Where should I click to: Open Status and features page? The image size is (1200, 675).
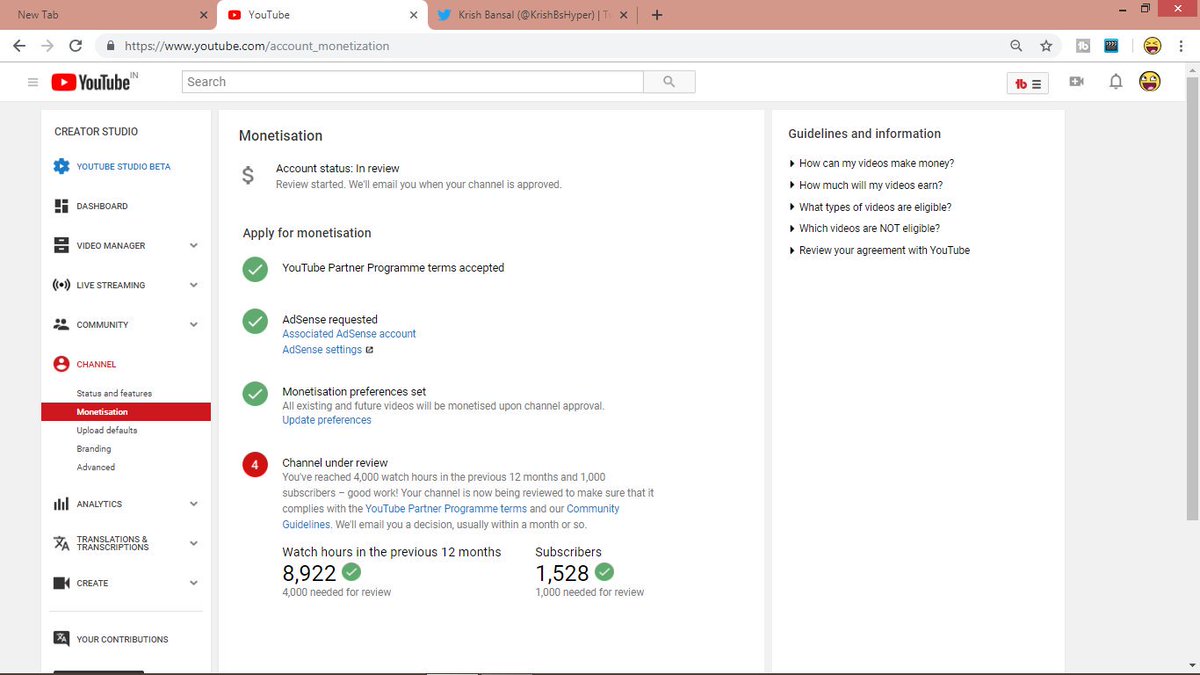click(114, 393)
